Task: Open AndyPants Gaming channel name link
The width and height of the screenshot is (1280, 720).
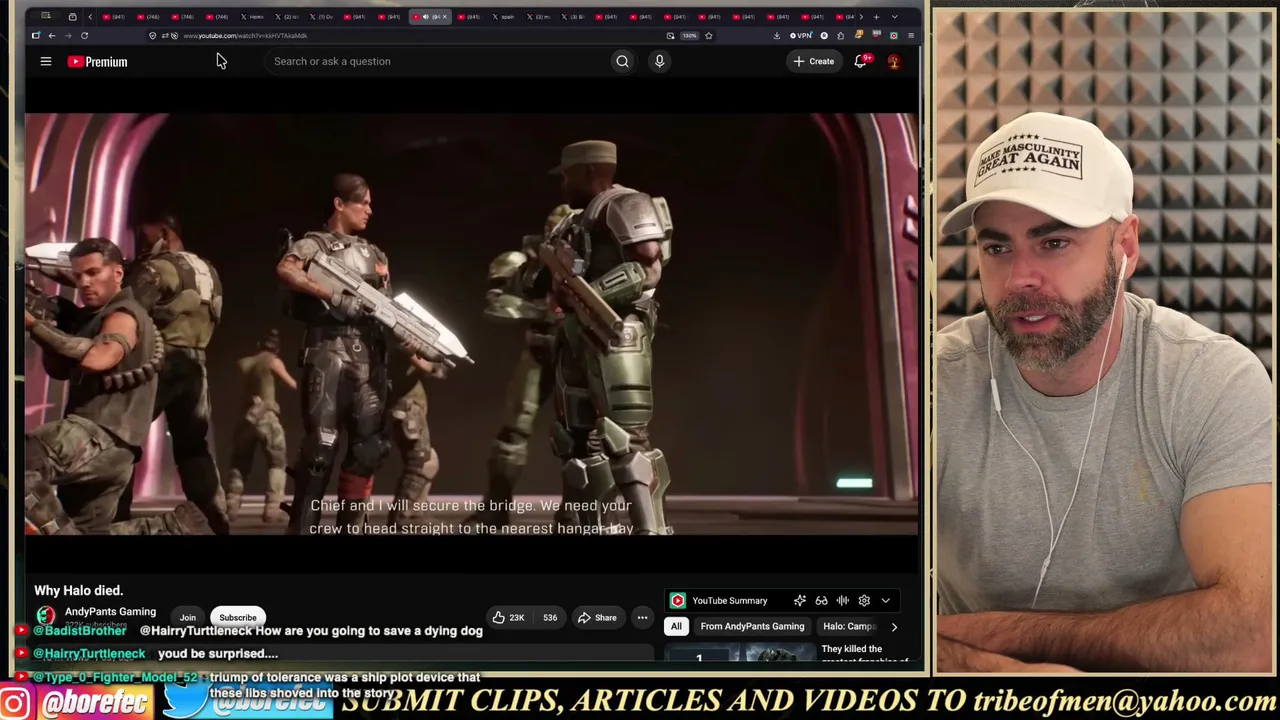Action: [x=110, y=612]
